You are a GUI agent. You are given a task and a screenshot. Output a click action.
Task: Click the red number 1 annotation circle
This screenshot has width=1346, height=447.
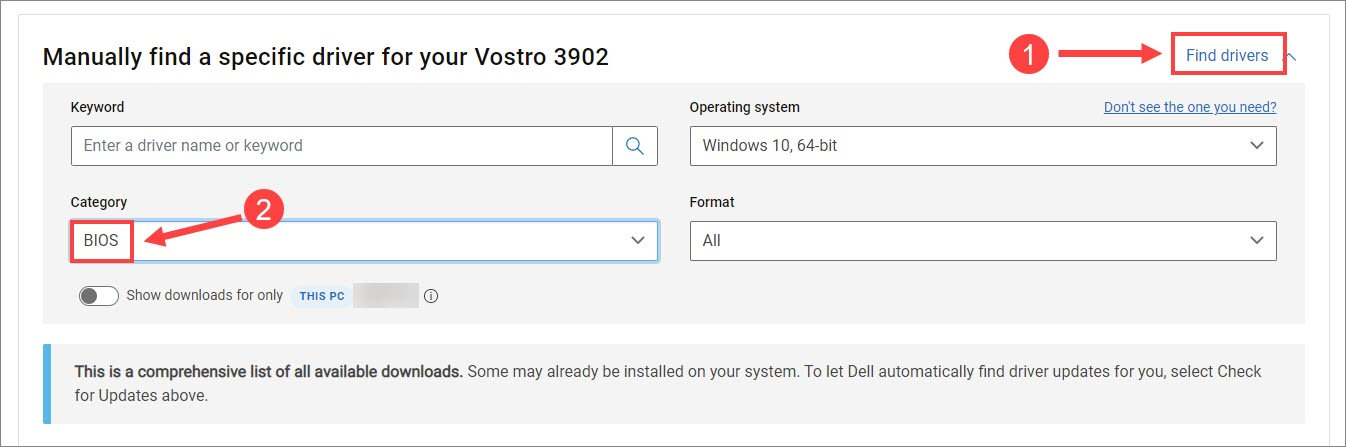pyautogui.click(x=1029, y=55)
